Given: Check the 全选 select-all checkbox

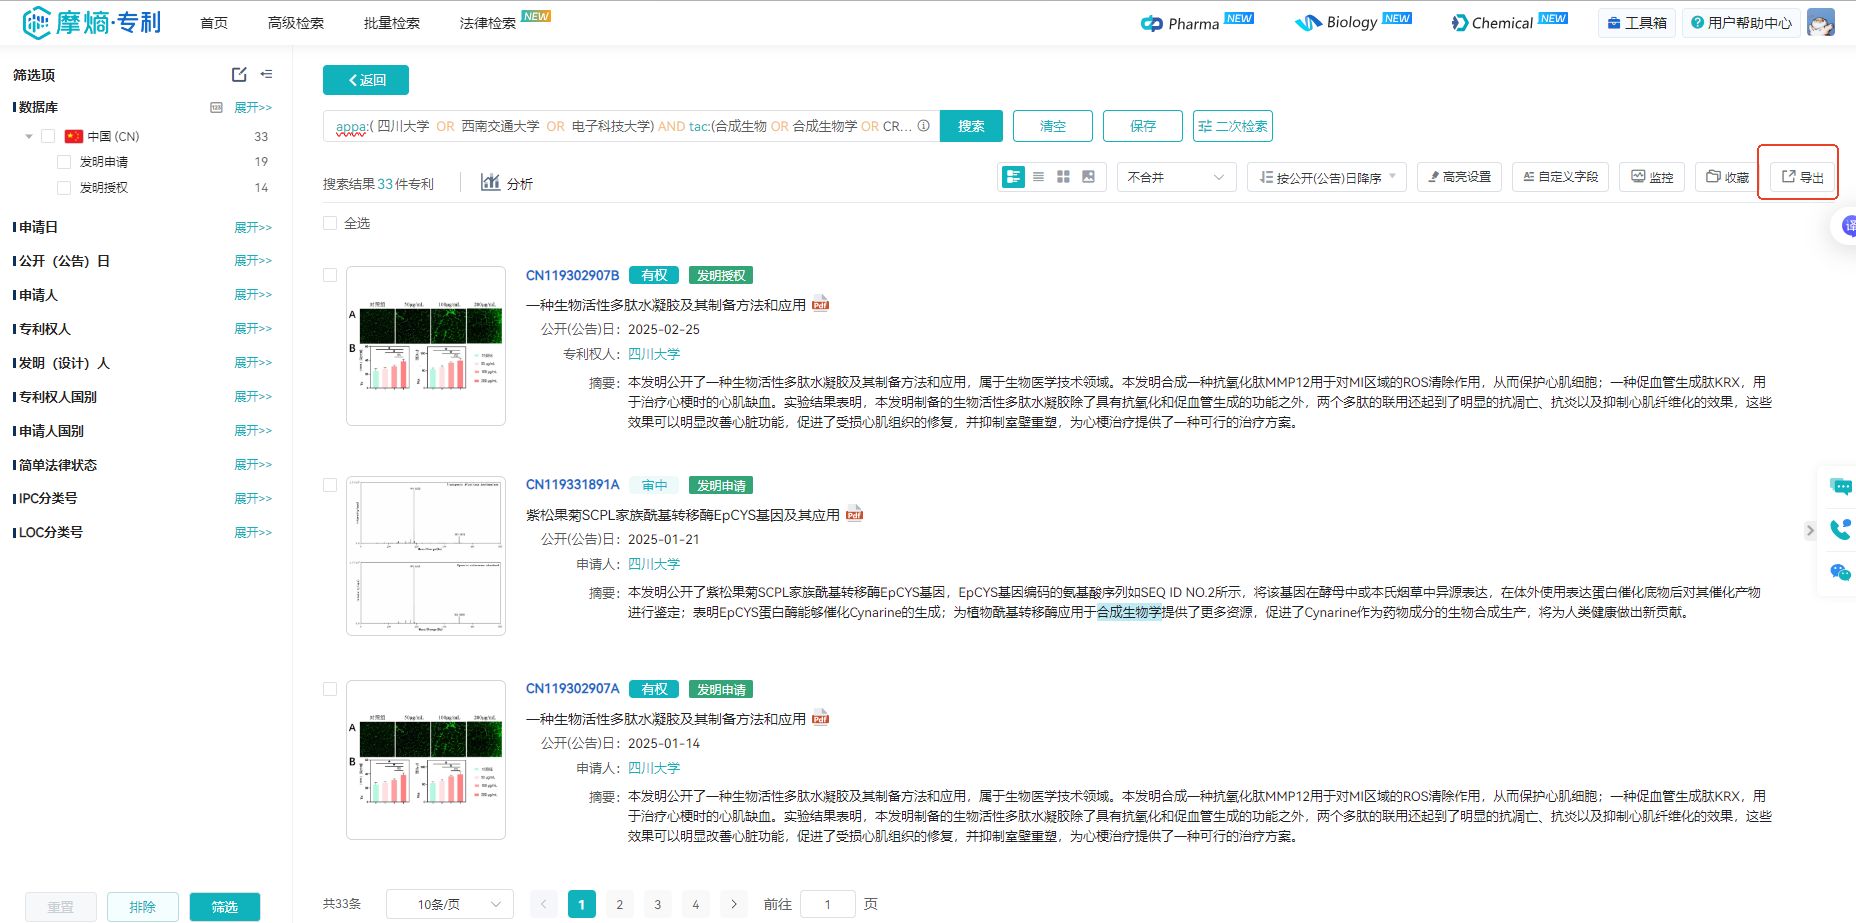Looking at the screenshot, I should pyautogui.click(x=330, y=223).
